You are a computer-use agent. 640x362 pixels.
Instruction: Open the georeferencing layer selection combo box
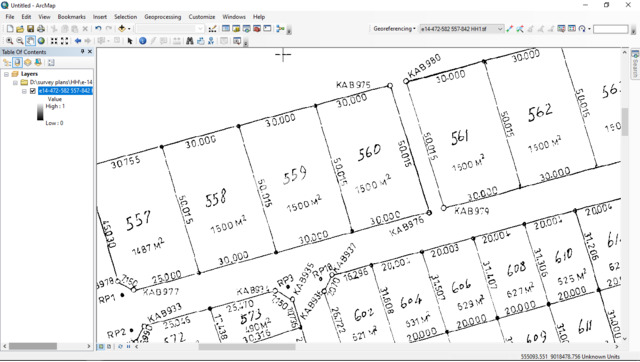pos(461,29)
